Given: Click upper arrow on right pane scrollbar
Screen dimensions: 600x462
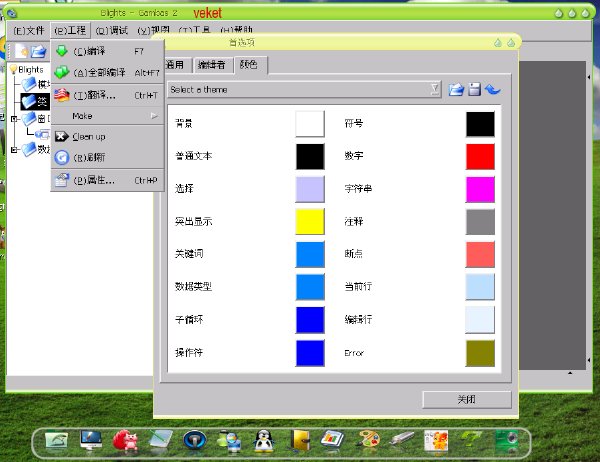Looking at the screenshot, I should [589, 77].
